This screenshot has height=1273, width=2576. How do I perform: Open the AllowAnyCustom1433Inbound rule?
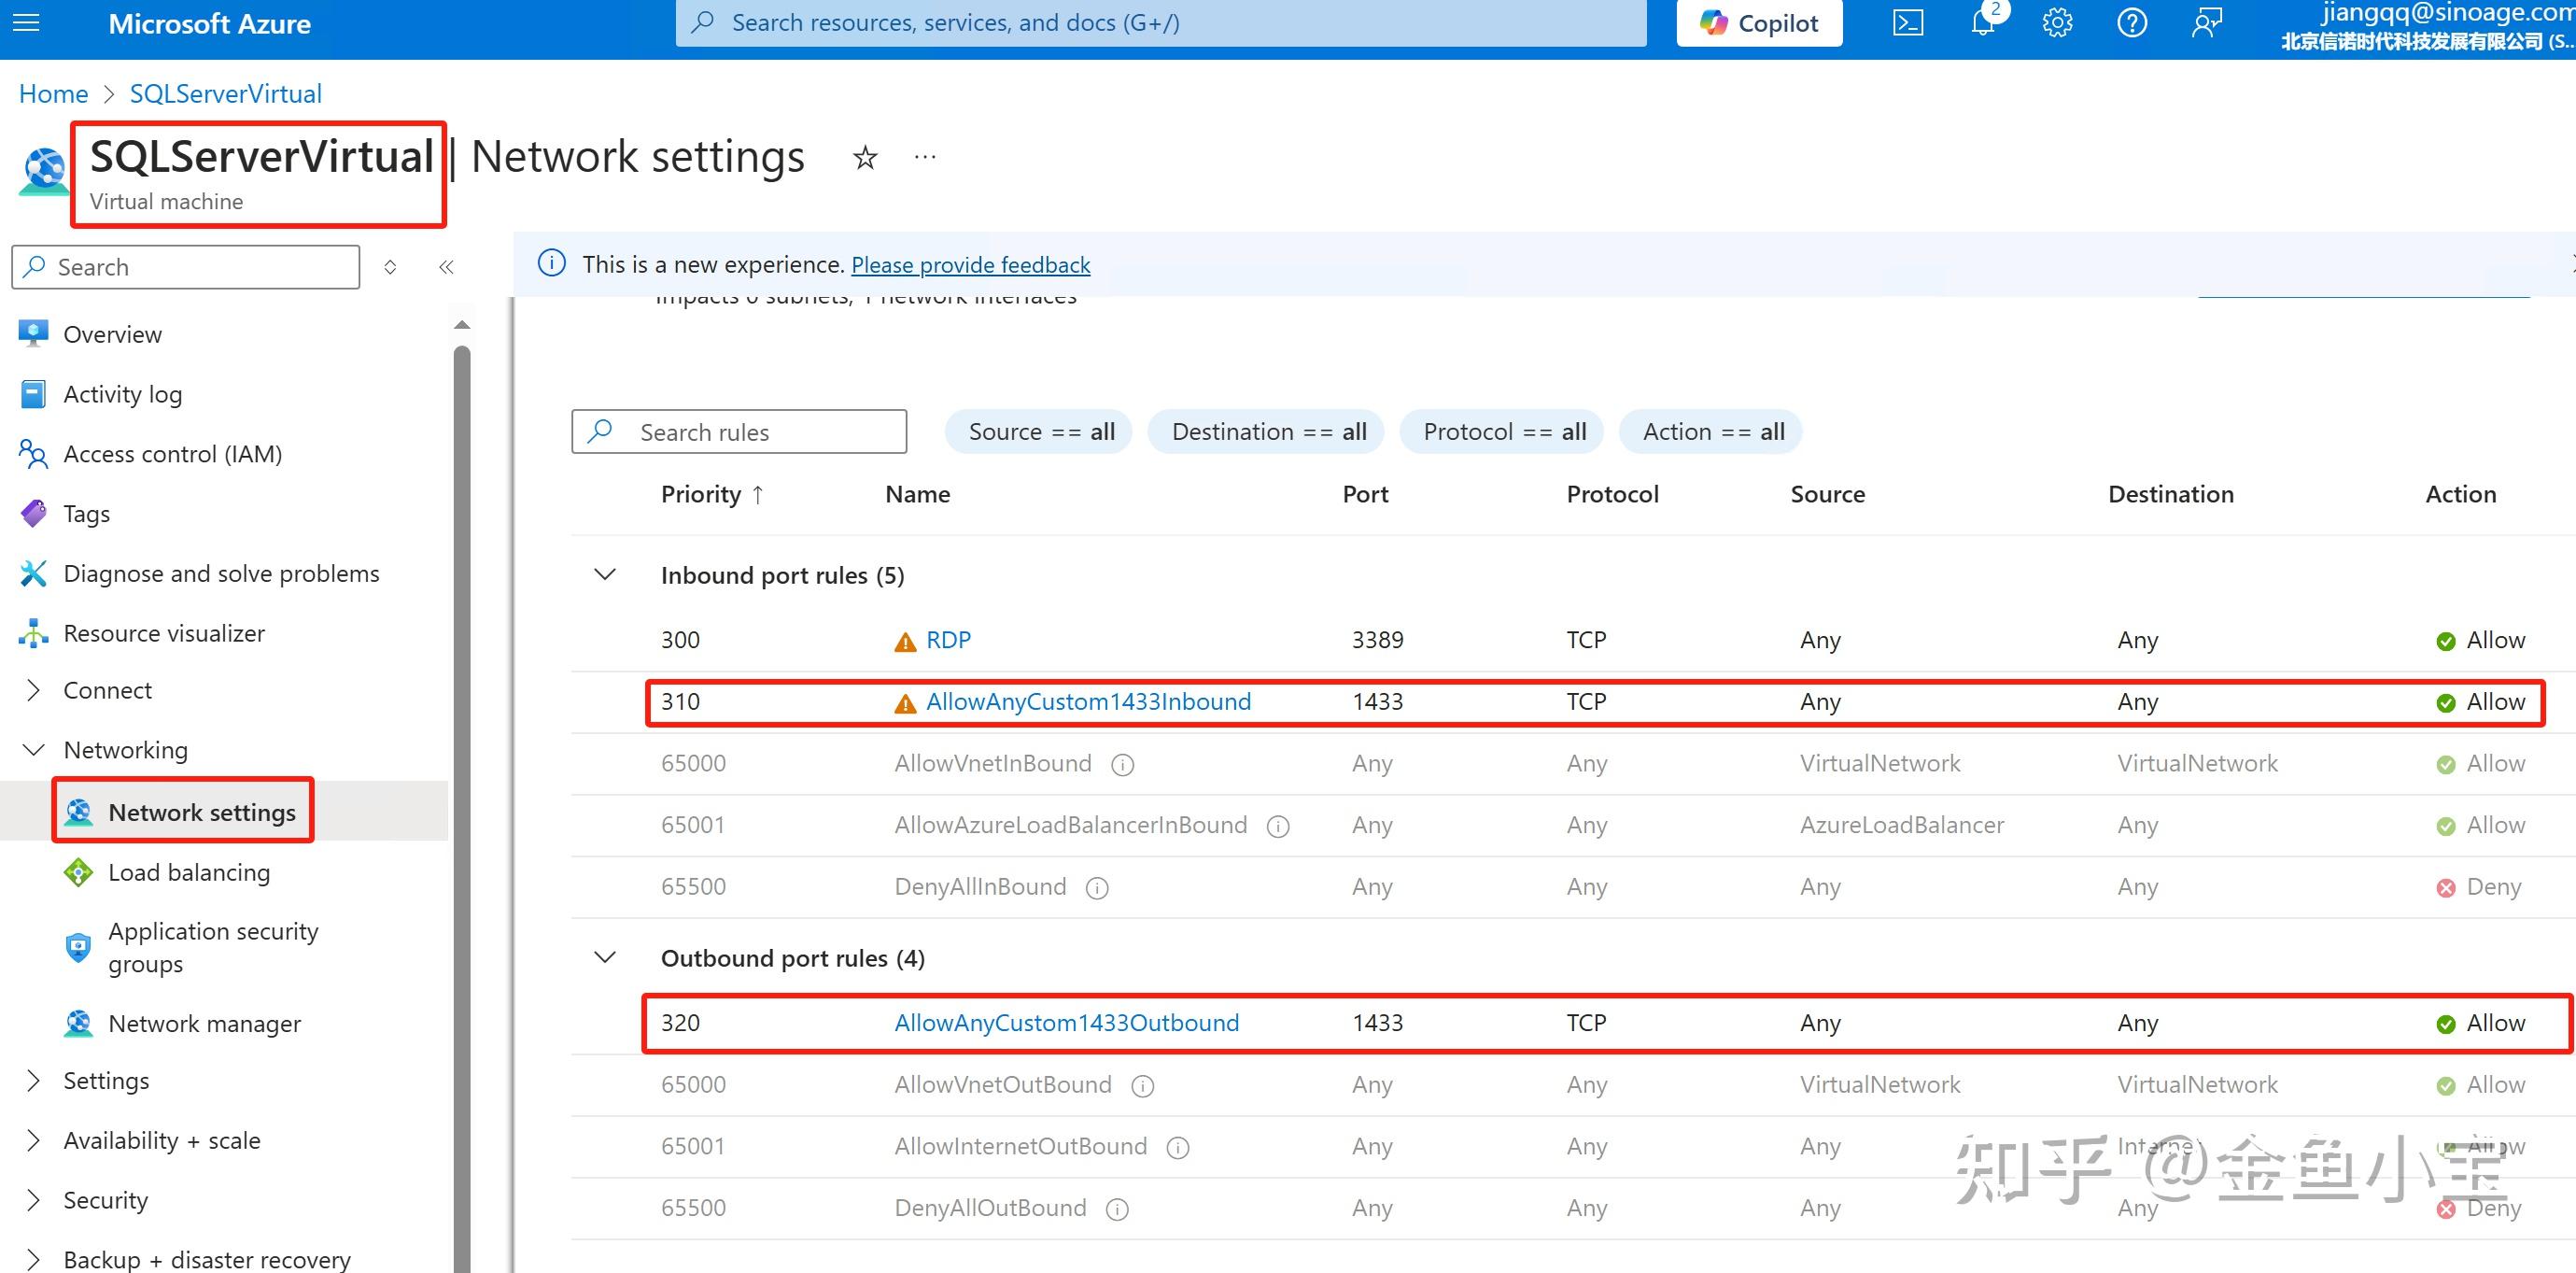1088,701
